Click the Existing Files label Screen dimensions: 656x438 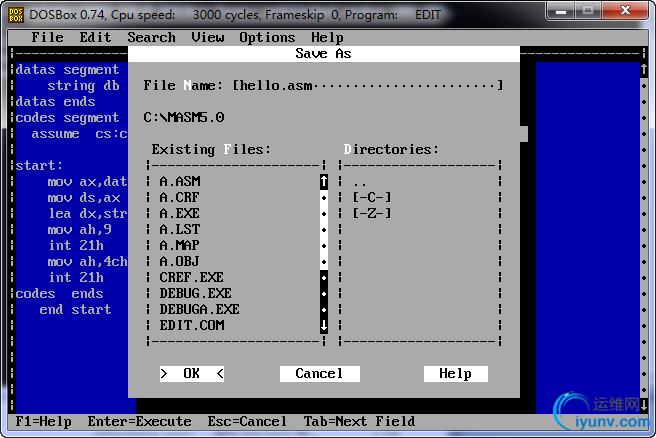(x=211, y=149)
